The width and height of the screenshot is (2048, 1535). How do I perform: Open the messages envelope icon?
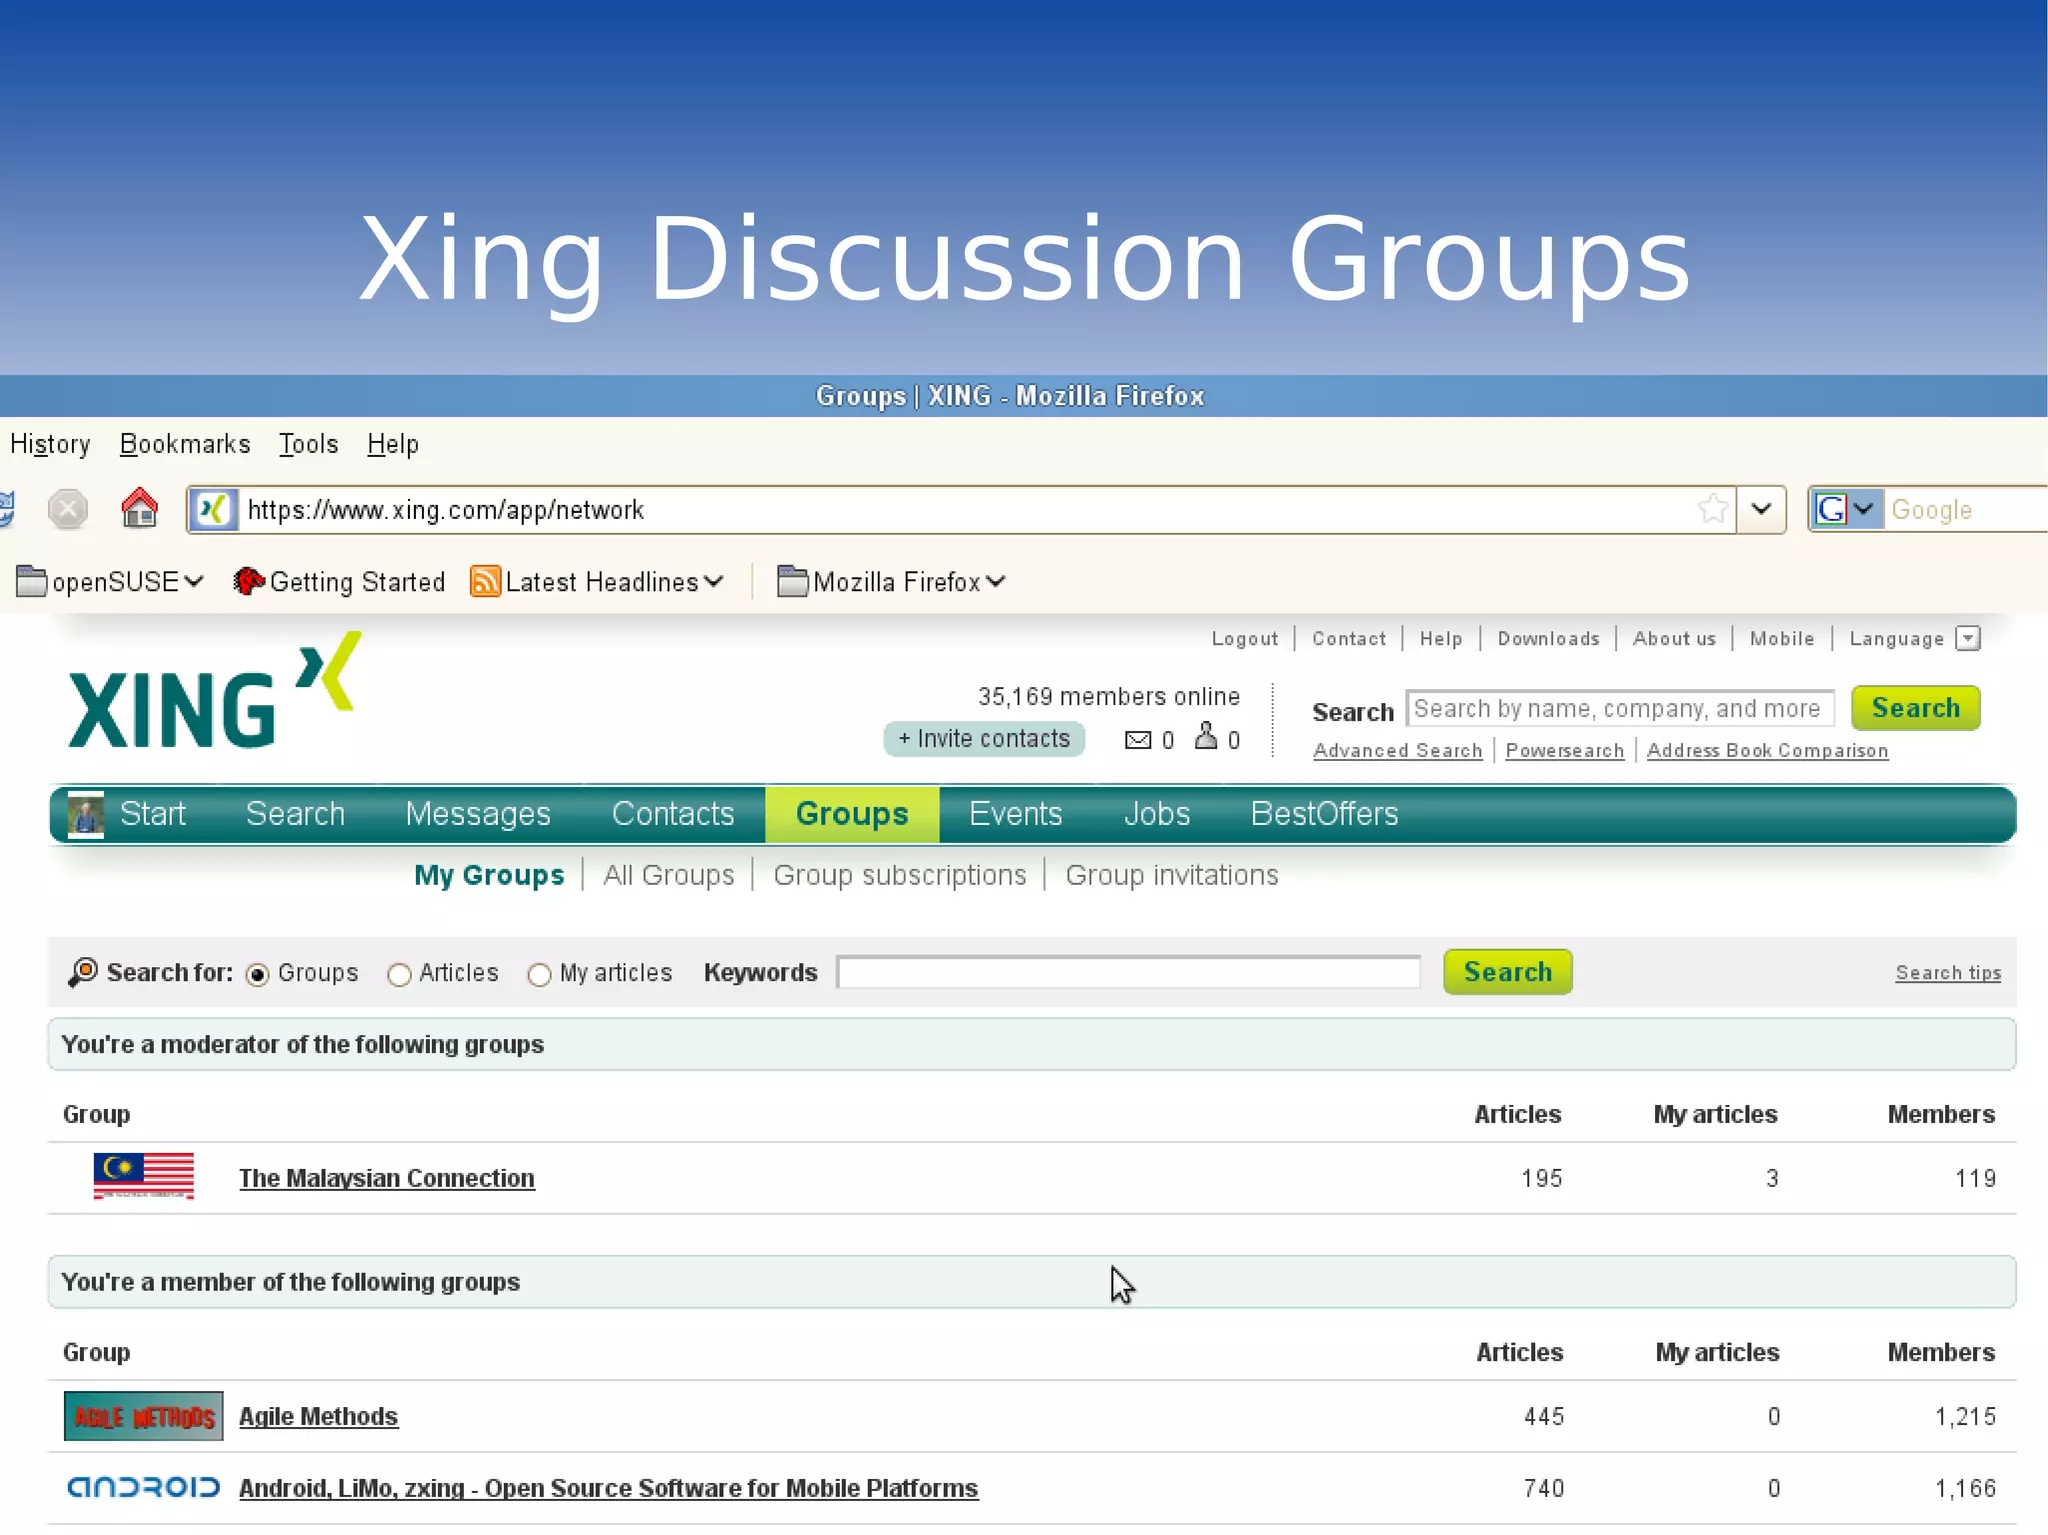1138,740
